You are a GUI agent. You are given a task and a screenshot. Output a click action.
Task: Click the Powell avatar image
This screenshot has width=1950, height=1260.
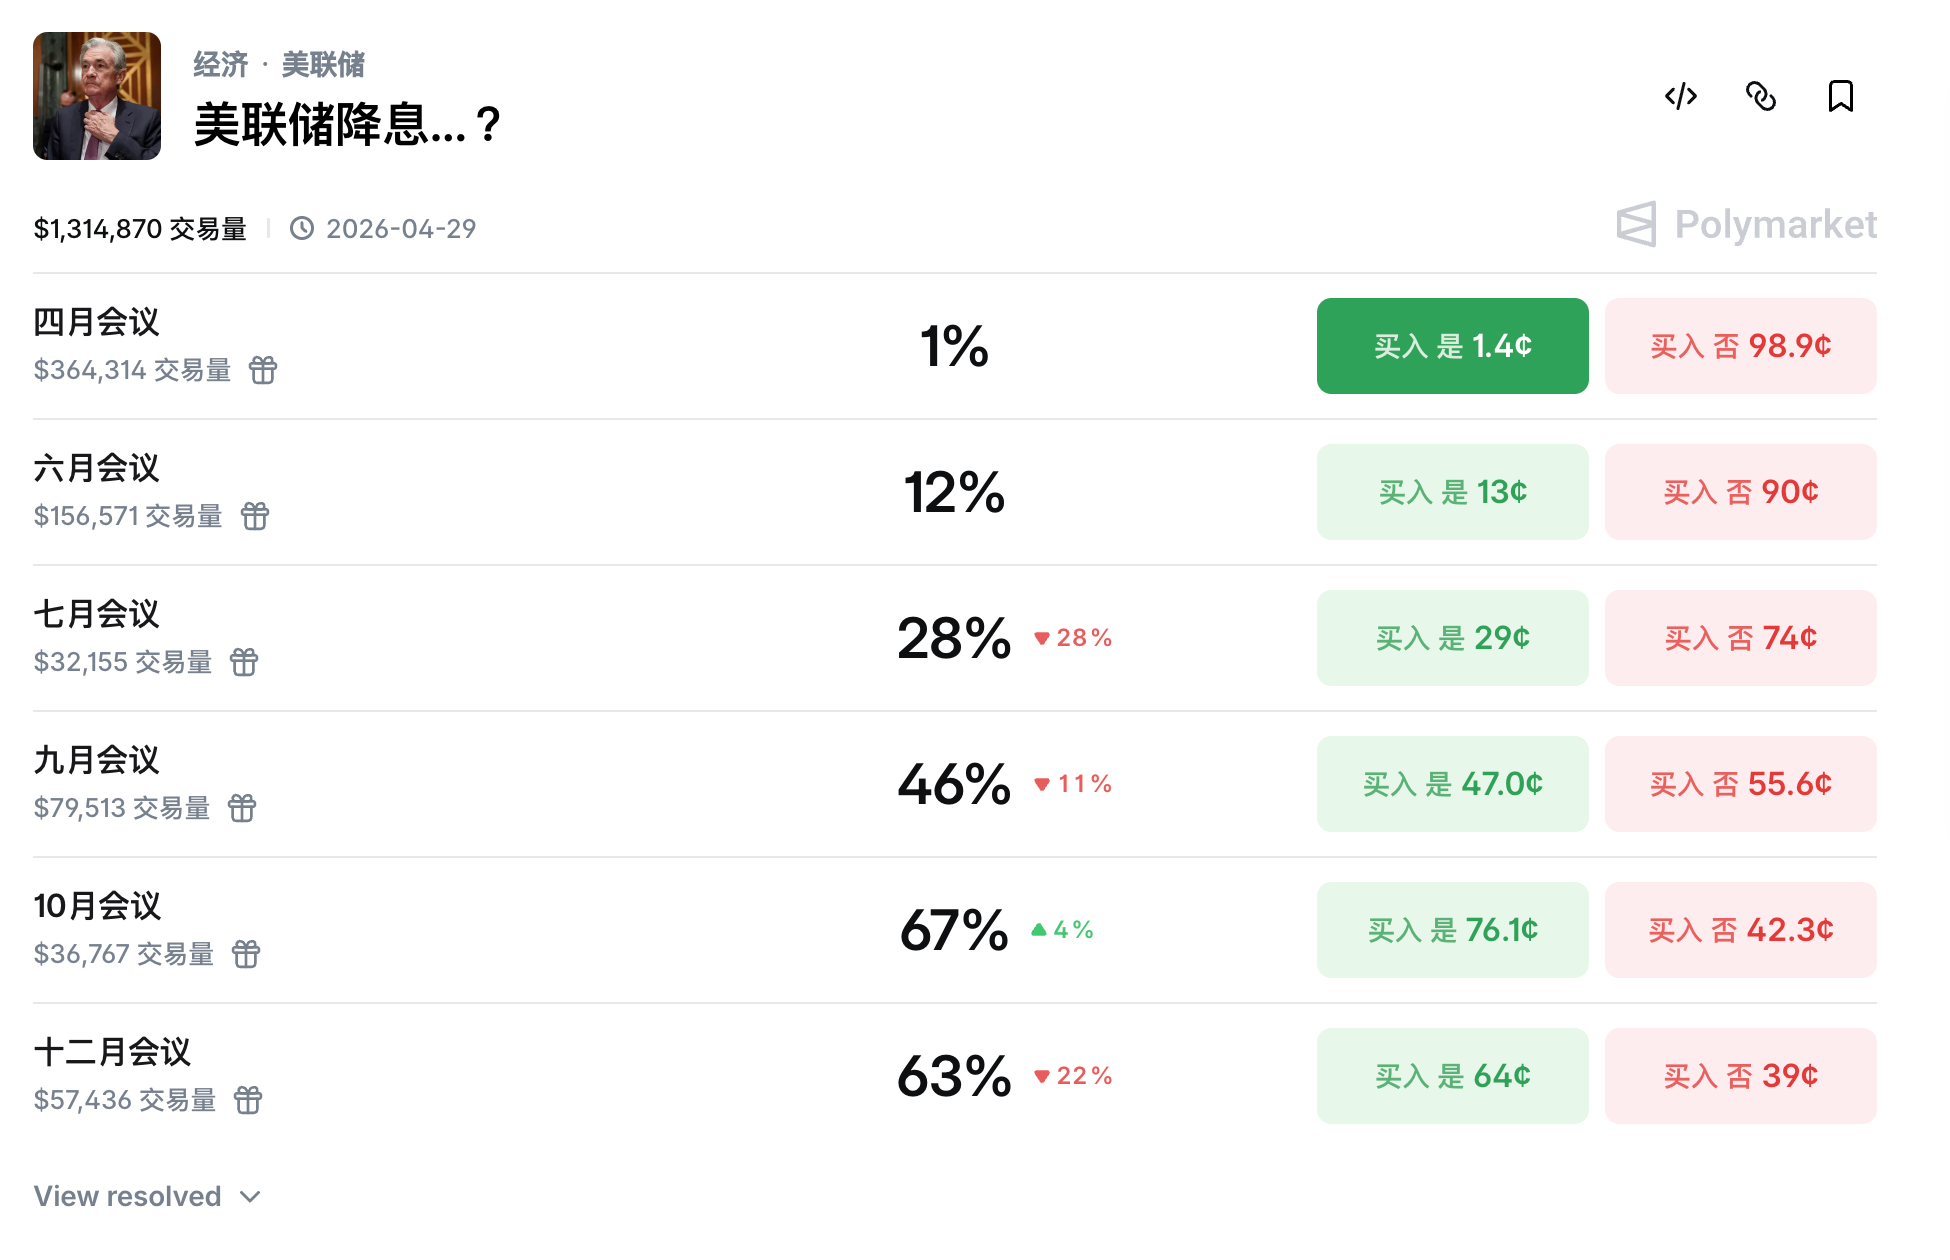(x=95, y=95)
